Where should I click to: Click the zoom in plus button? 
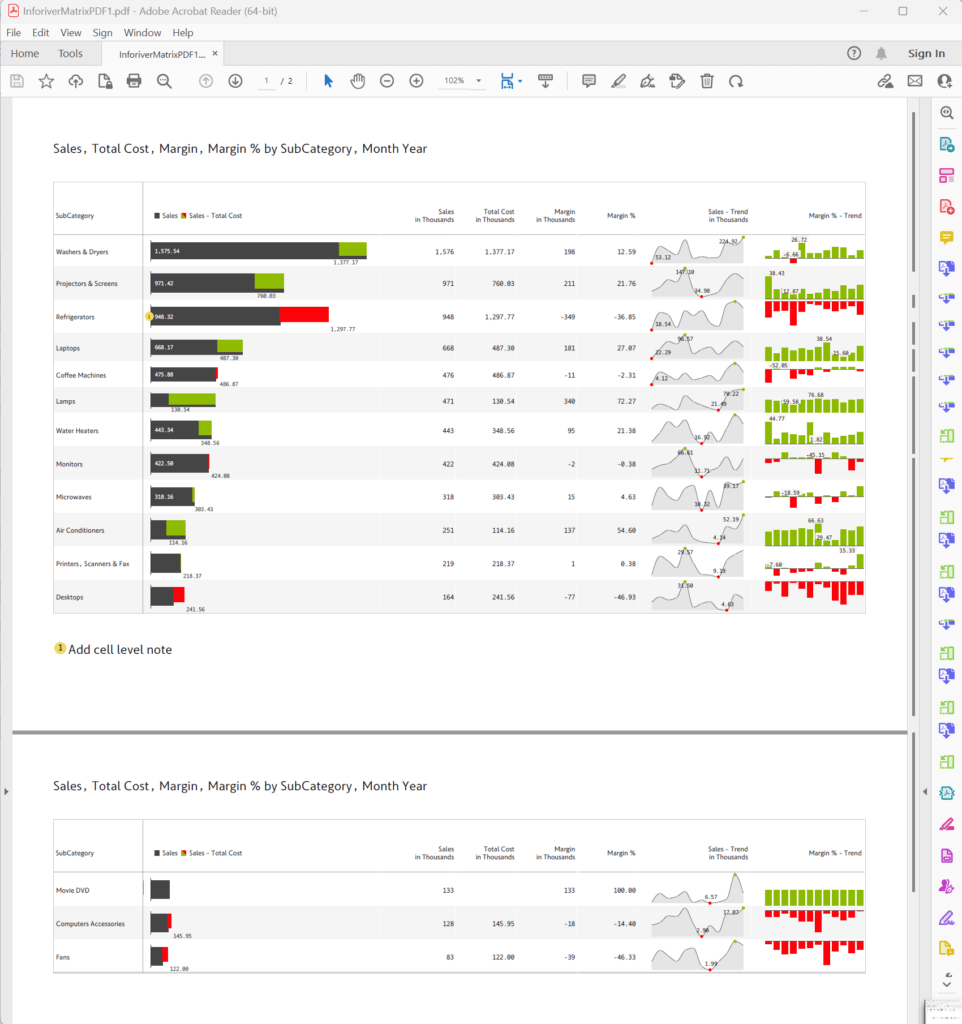[x=416, y=81]
